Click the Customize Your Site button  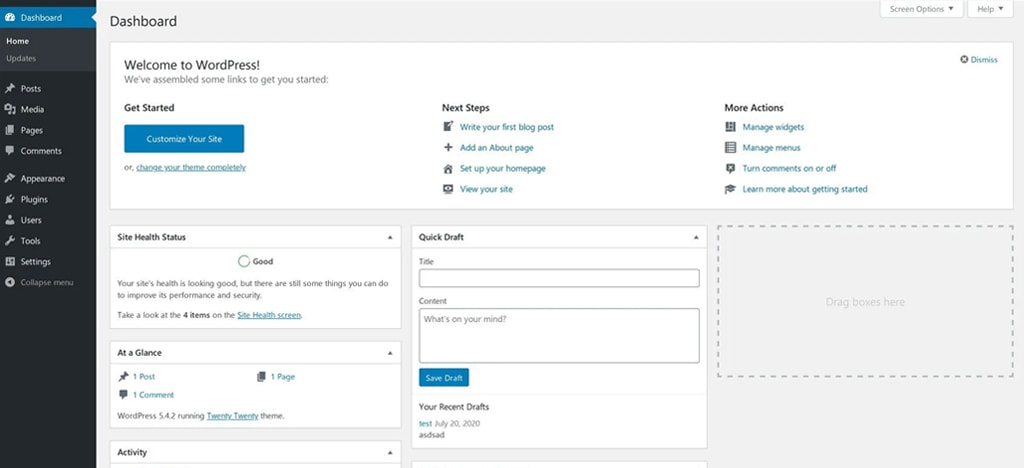pyautogui.click(x=184, y=139)
